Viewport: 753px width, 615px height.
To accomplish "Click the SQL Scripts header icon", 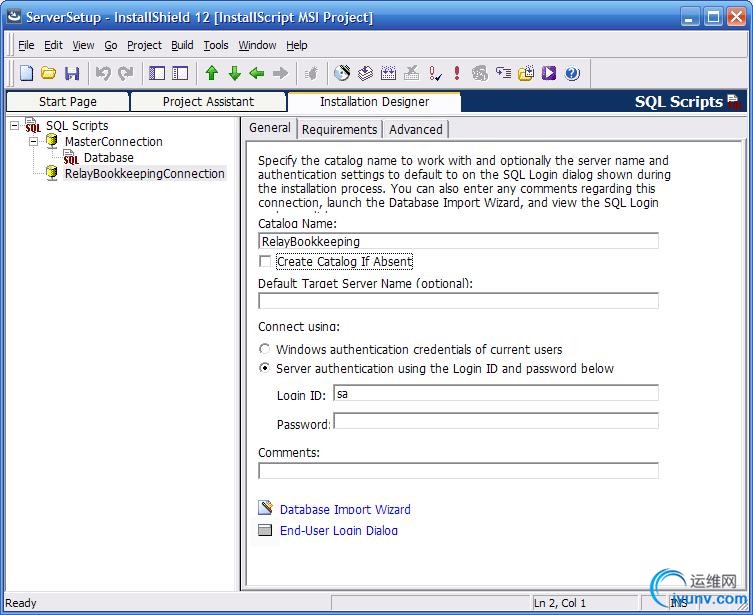I will (x=734, y=101).
